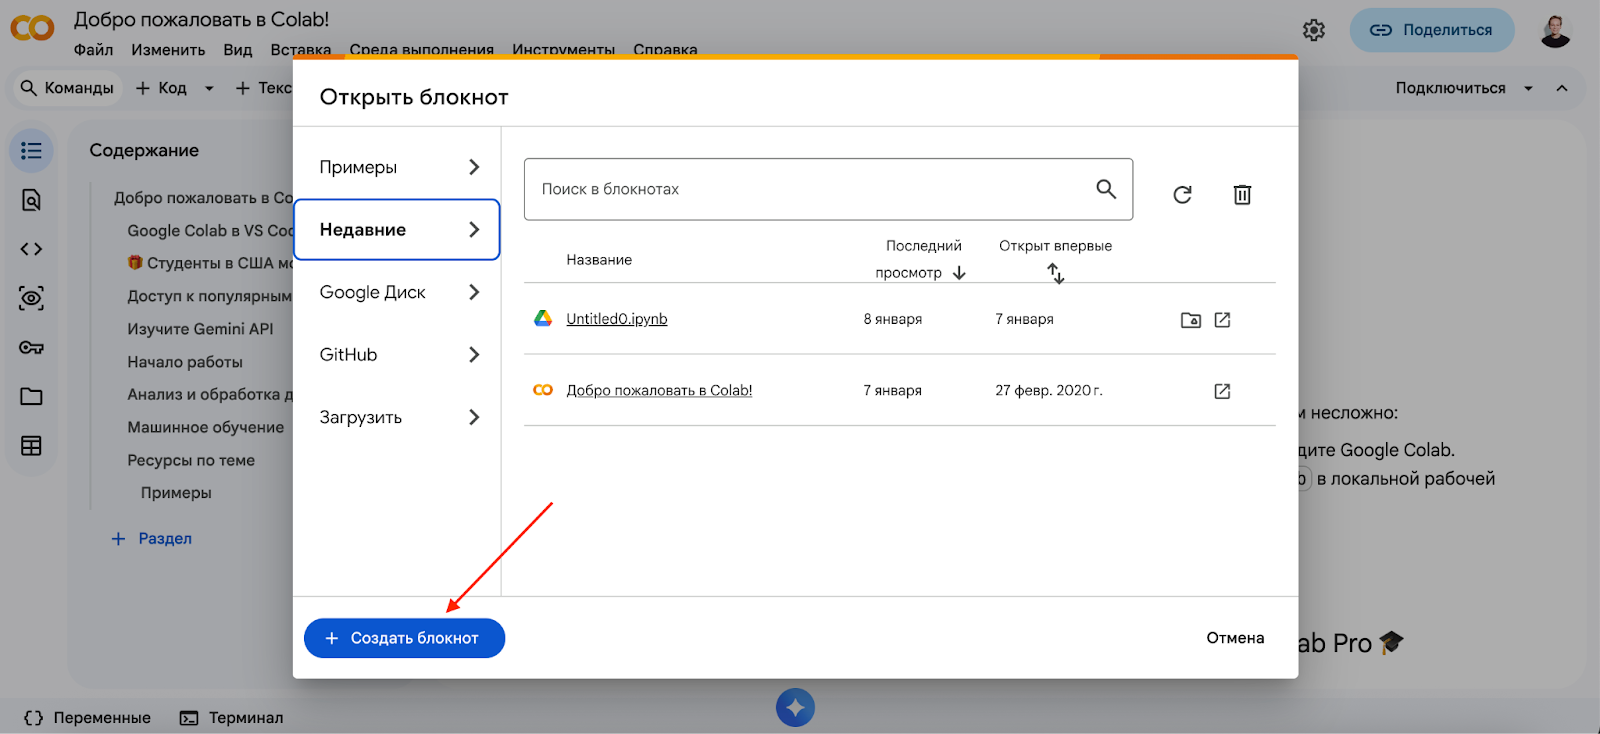Toggle sort on Открыт впервые column
Viewport: 1600px width, 734px height.
[1055, 273]
